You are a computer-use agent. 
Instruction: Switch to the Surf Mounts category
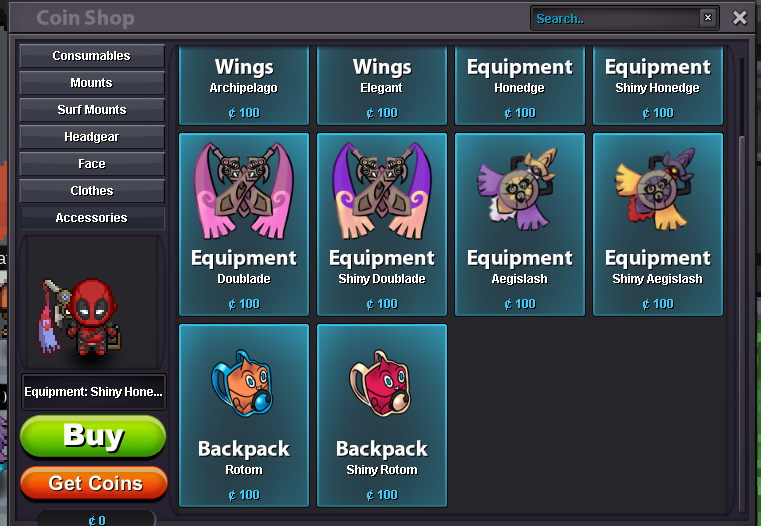pos(92,110)
